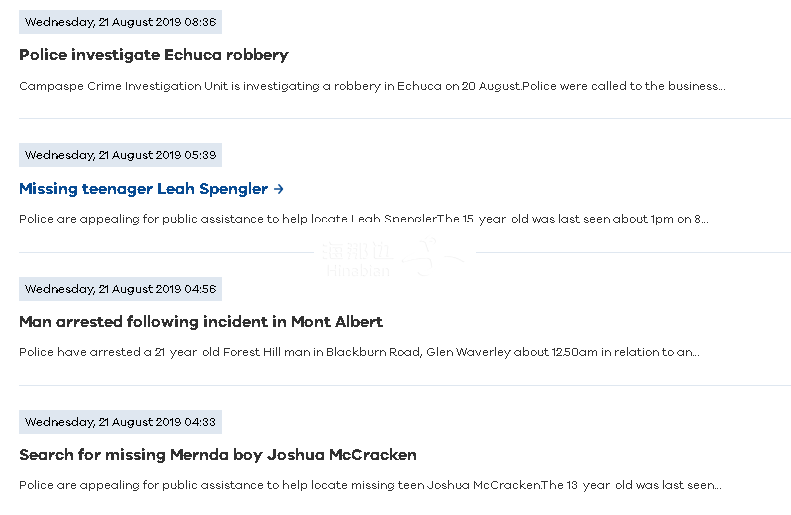The width and height of the screenshot is (791, 515).
Task: Open Police investigate Echuca robbery article
Action: (x=154, y=55)
